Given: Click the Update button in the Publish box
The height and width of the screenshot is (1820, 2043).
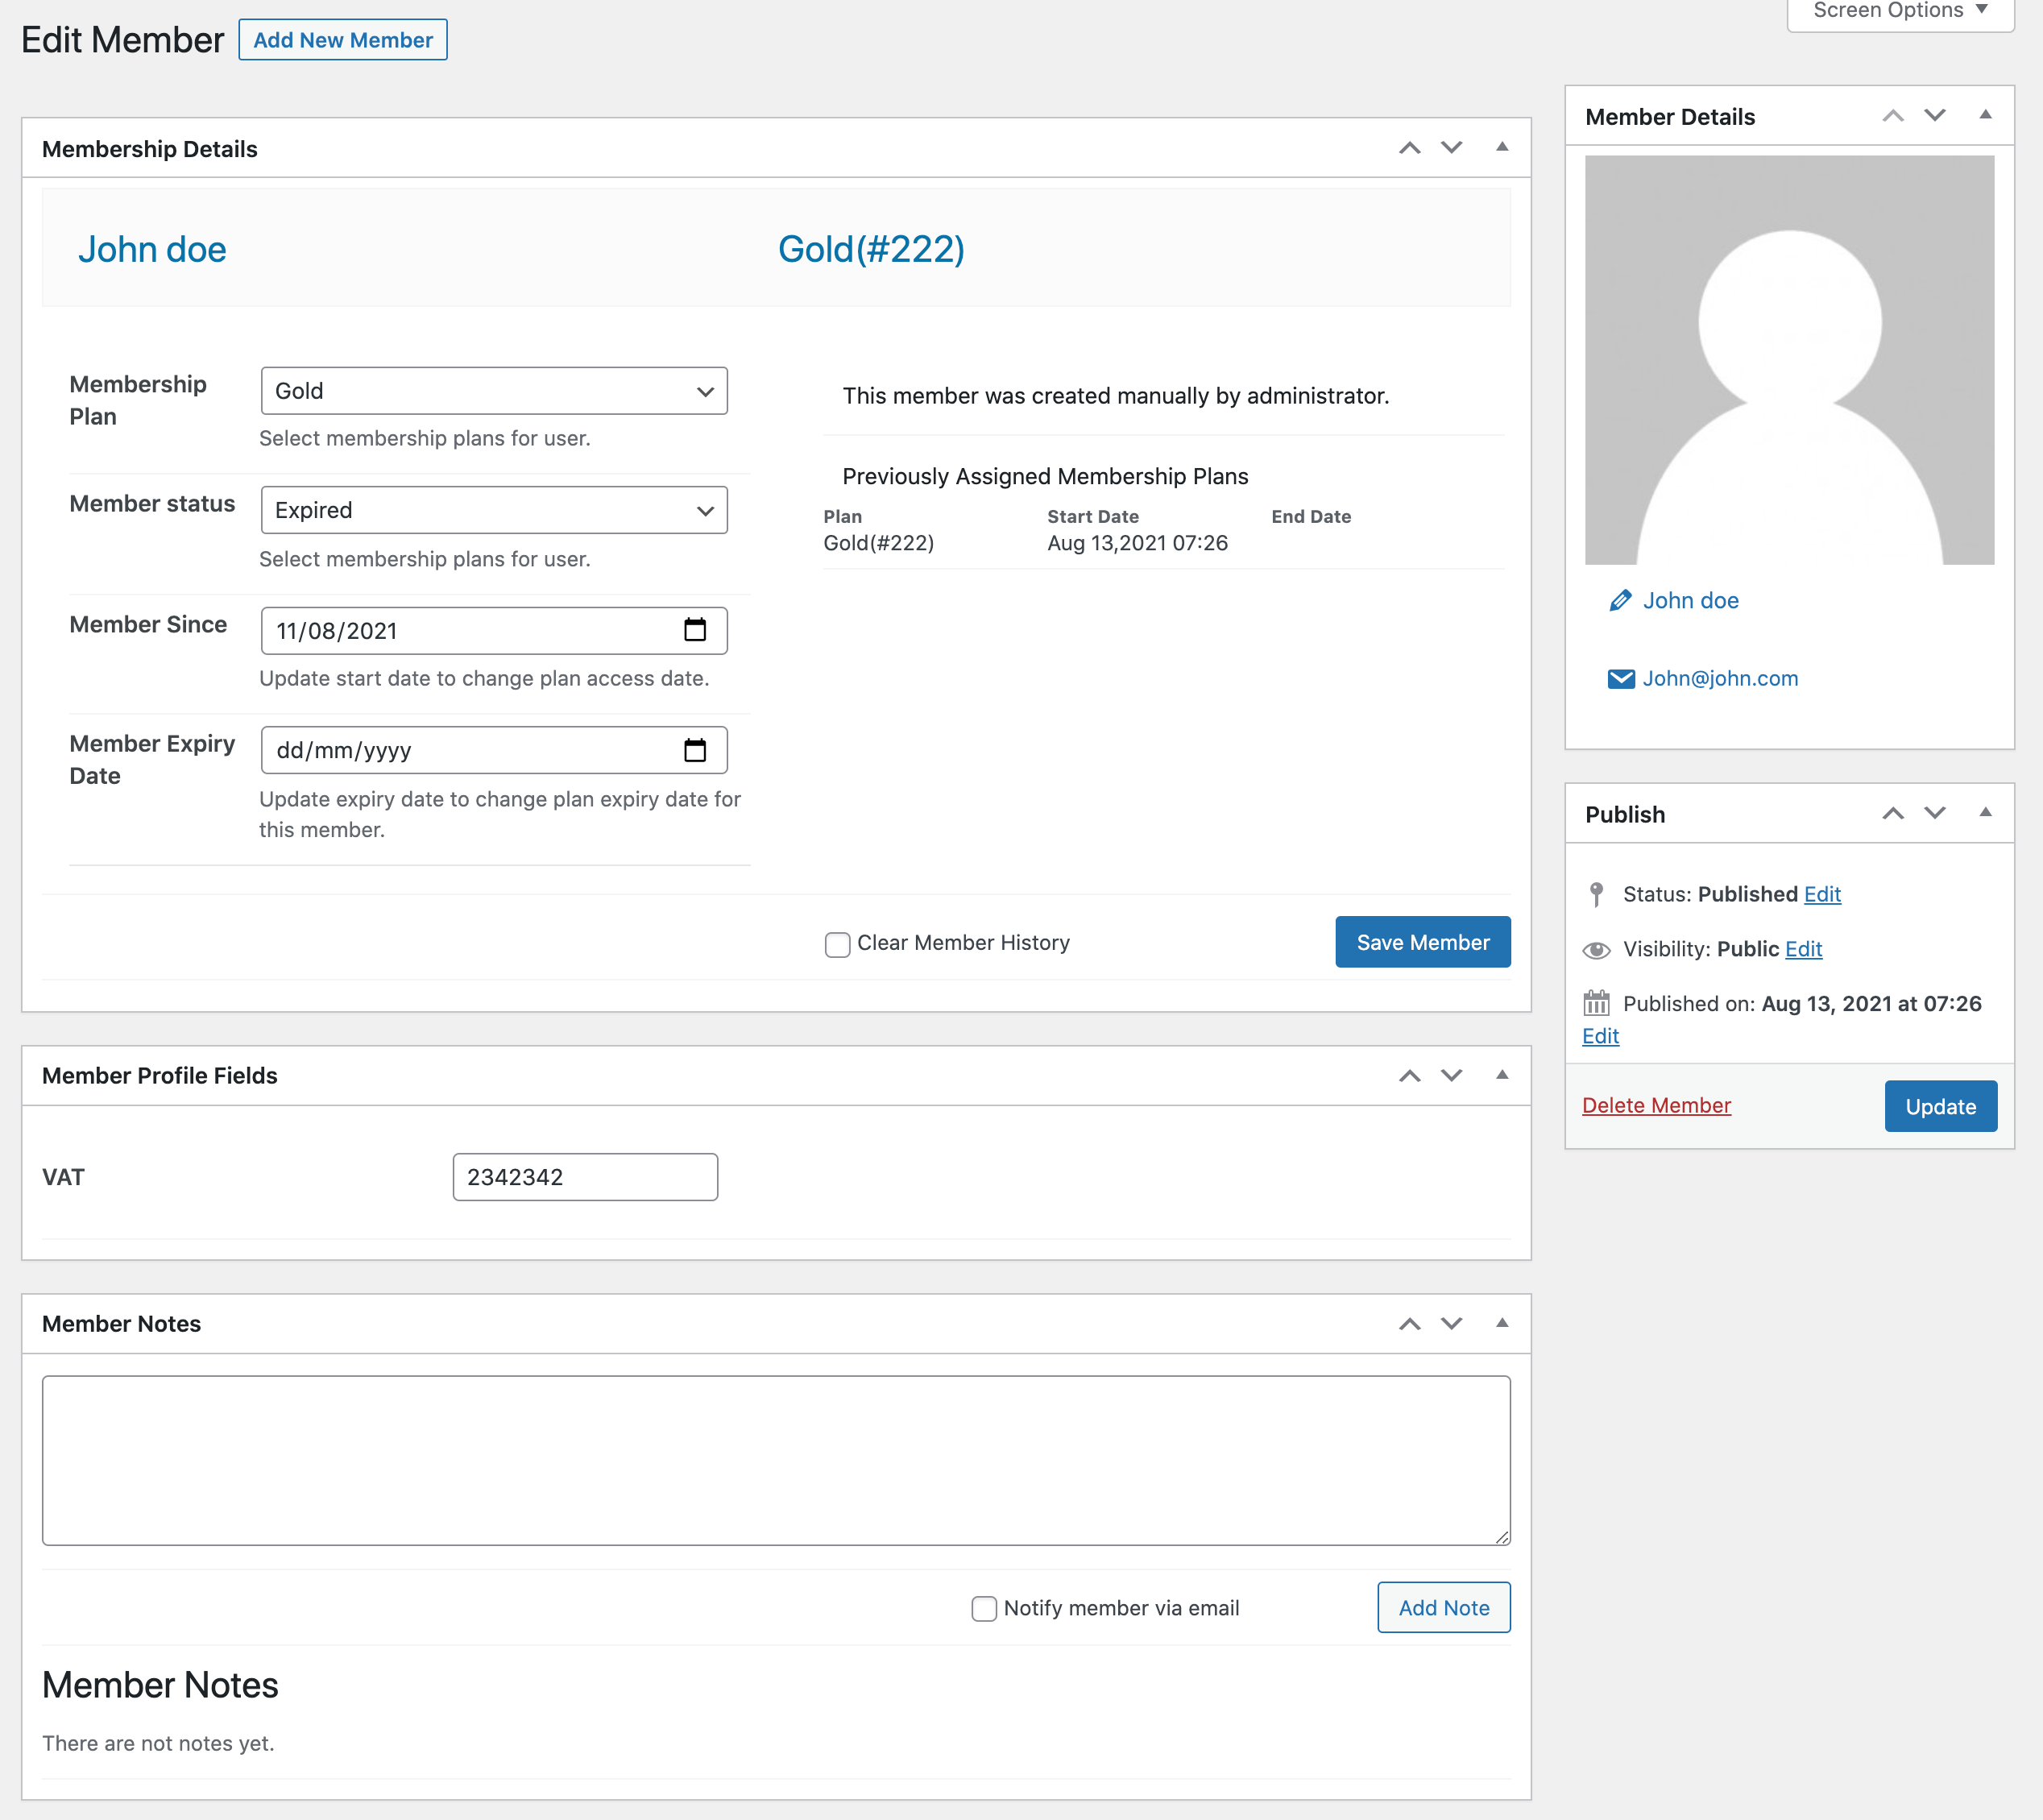Looking at the screenshot, I should point(1939,1106).
